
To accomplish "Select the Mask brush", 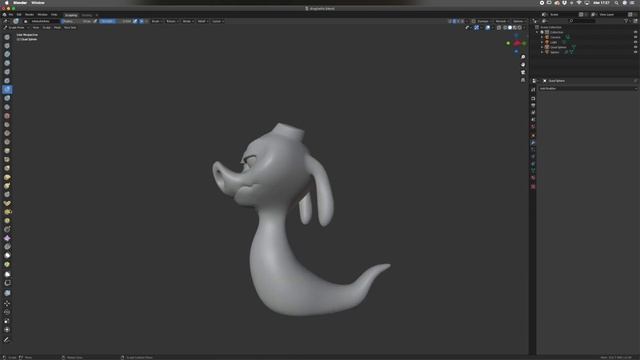I will point(7,255).
